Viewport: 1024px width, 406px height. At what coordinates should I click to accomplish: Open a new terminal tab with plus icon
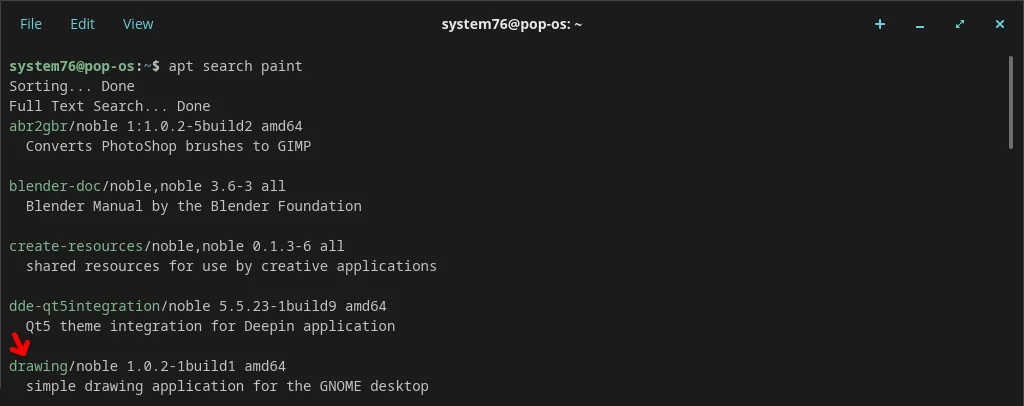880,24
